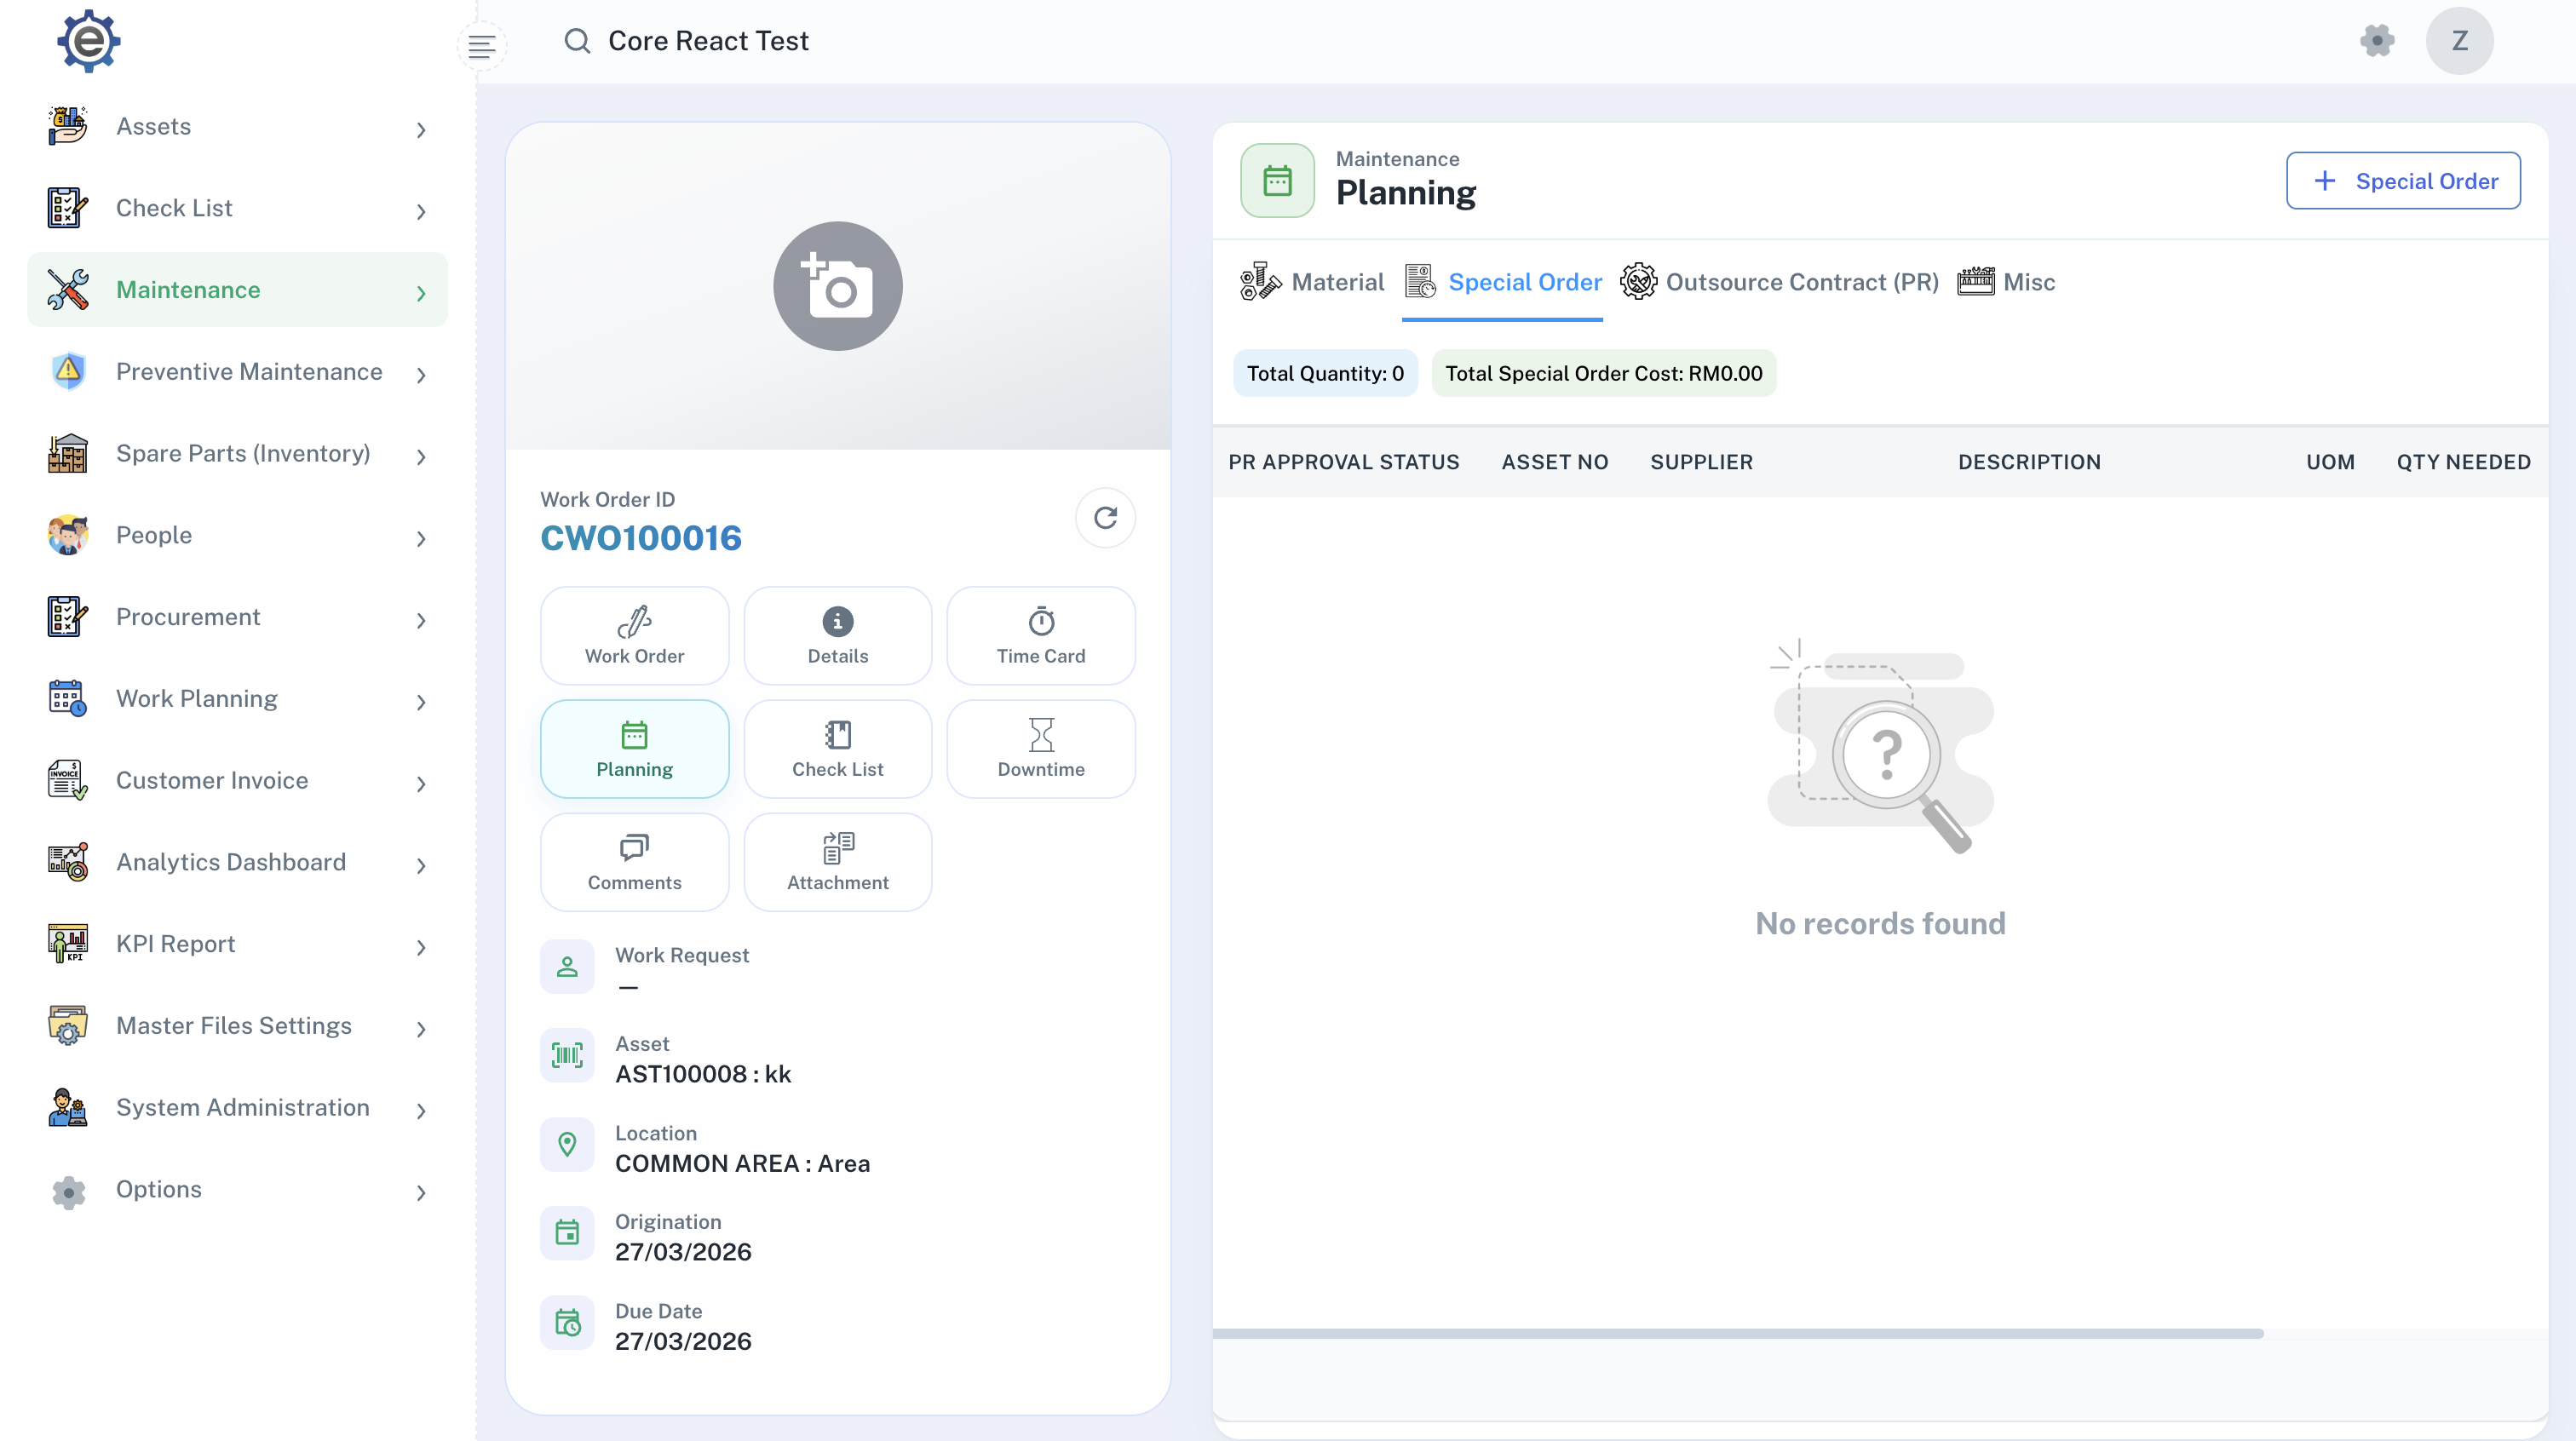Click the horizontal table scrollbar
The height and width of the screenshot is (1441, 2576).
(1737, 1333)
